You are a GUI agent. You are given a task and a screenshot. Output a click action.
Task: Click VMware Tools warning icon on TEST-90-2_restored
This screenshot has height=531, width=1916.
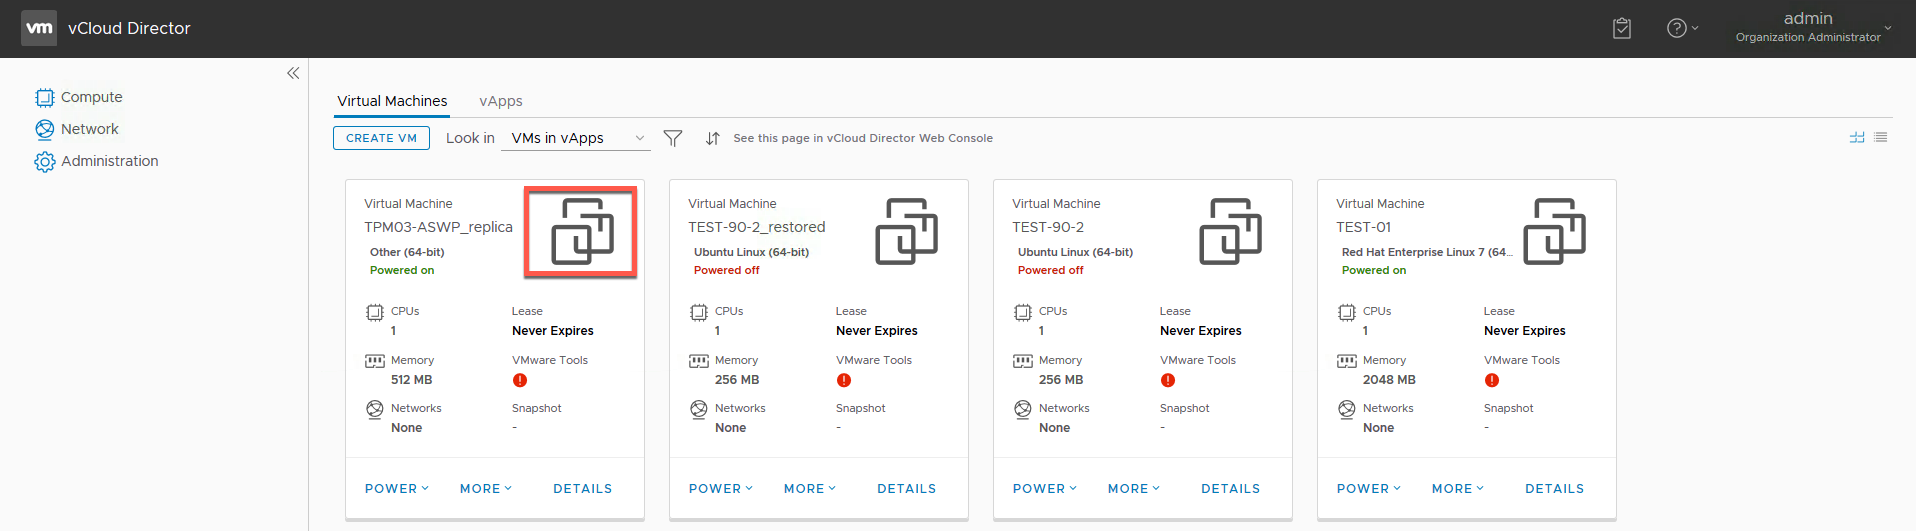coord(844,380)
